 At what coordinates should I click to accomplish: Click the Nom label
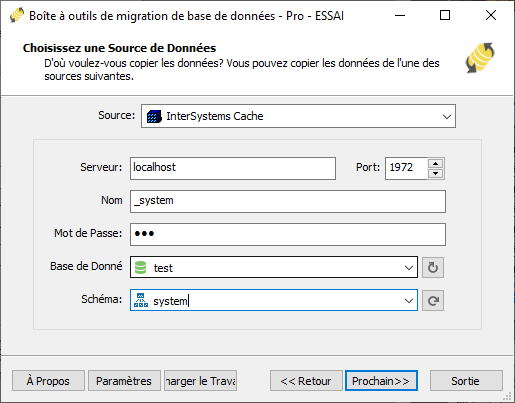click(112, 200)
